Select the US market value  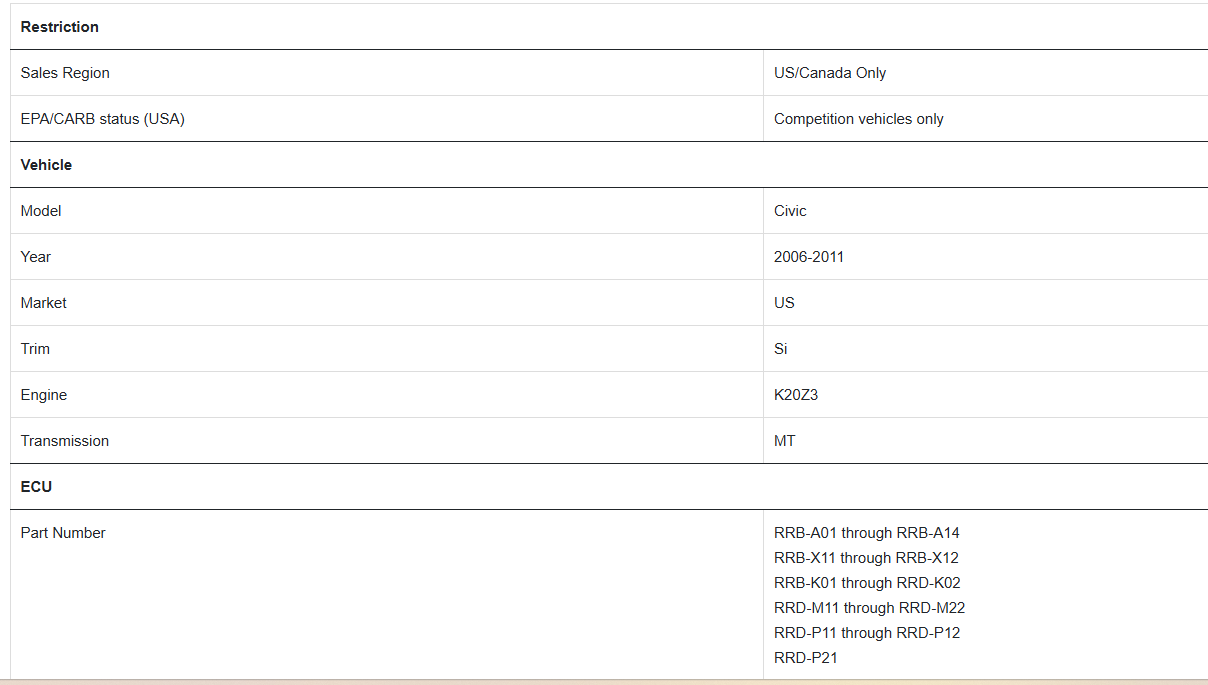click(784, 303)
